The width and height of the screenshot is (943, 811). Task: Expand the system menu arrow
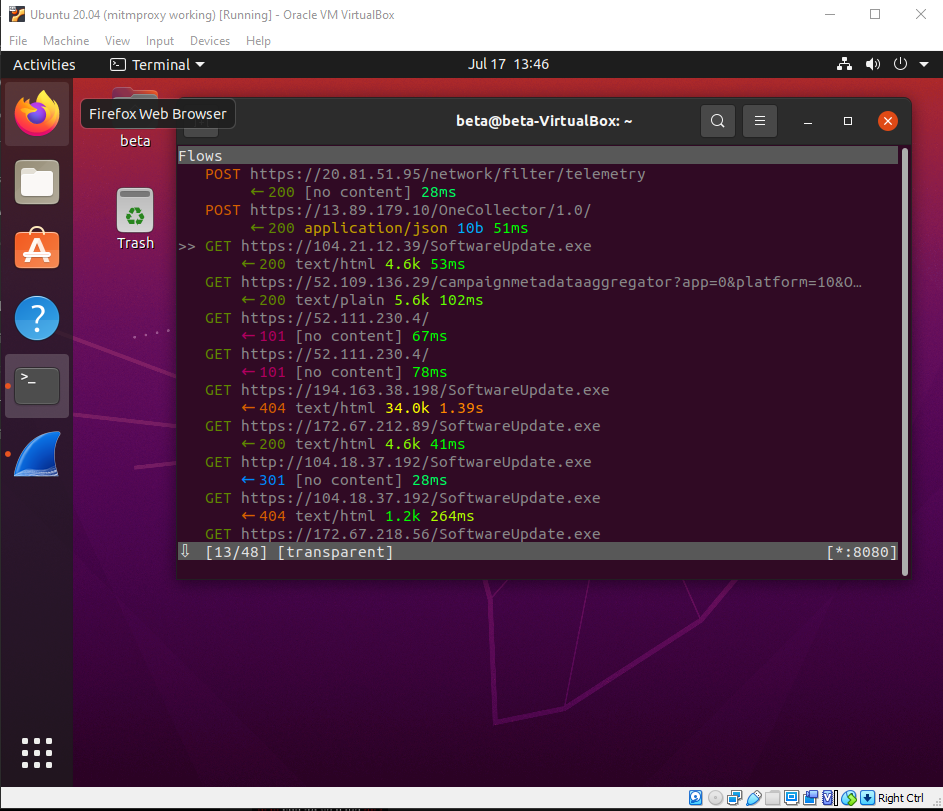[924, 64]
